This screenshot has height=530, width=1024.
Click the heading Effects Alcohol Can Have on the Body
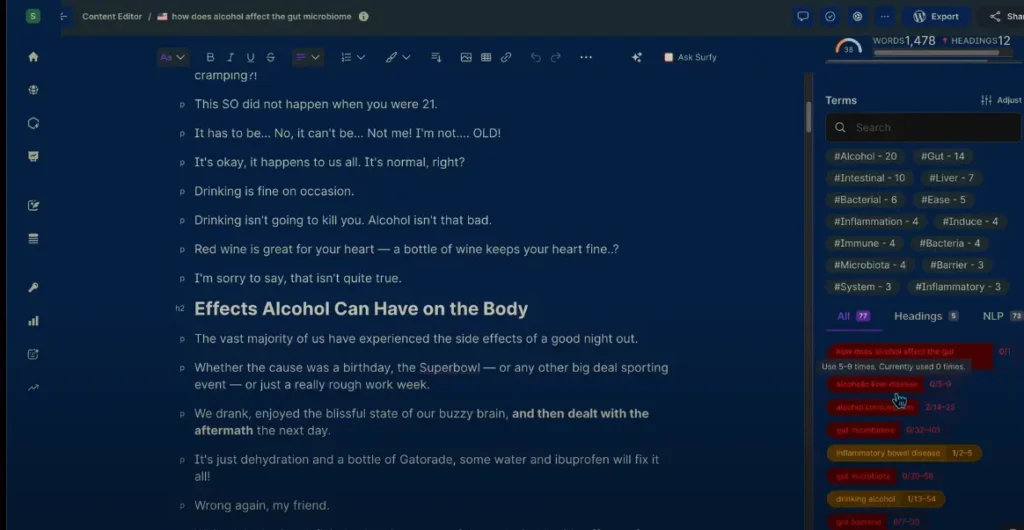coord(361,309)
